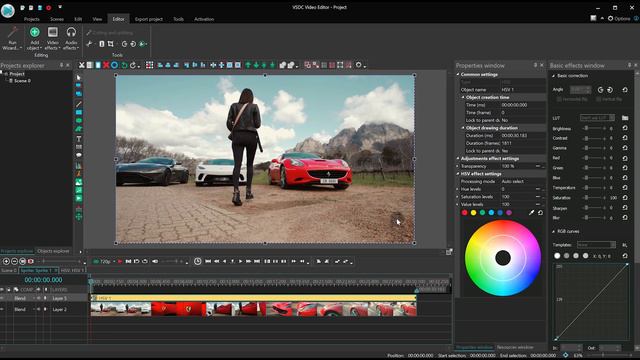Click the timeline zoom in plus button
Viewport: 640px width, 360px height.
pyautogui.click(x=6, y=261)
